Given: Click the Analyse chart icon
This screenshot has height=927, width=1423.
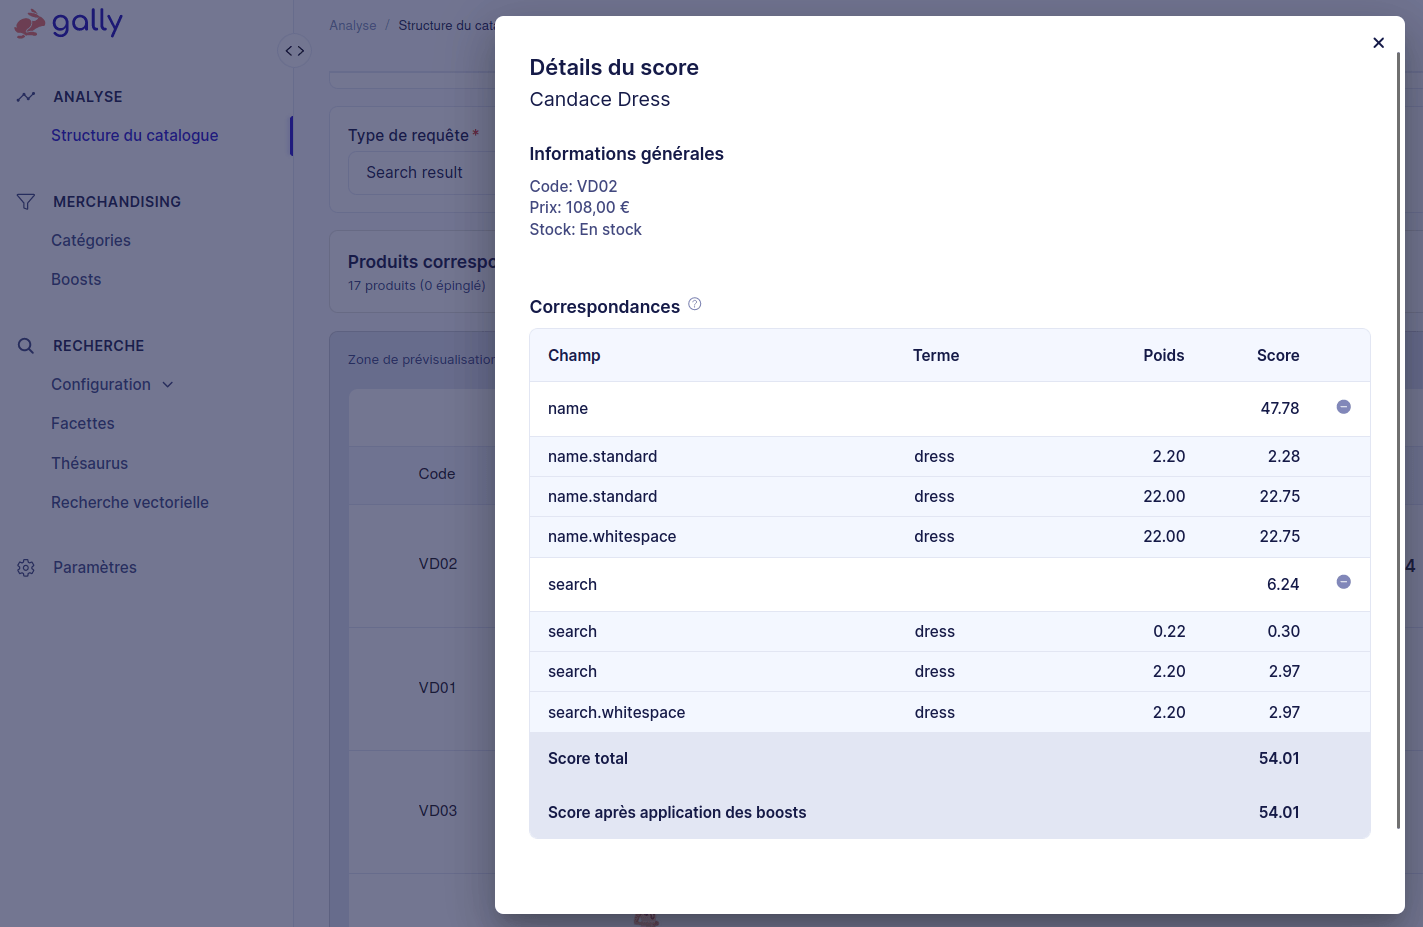Looking at the screenshot, I should click(x=26, y=97).
